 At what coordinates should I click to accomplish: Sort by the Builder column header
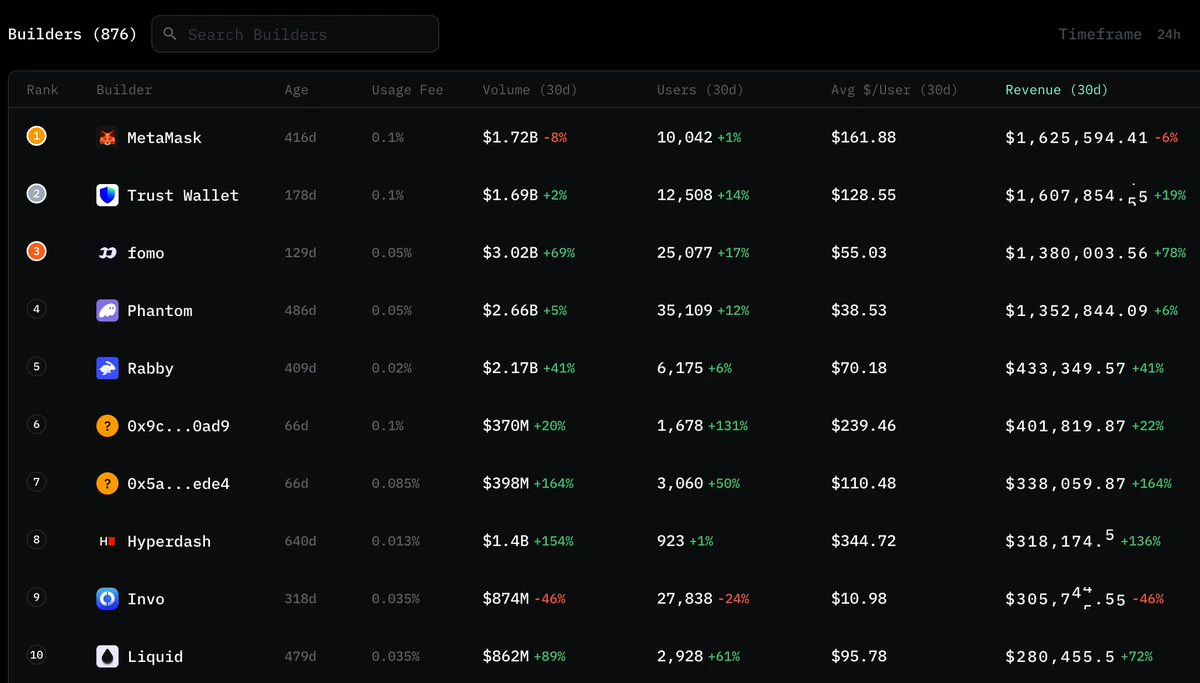(125, 90)
